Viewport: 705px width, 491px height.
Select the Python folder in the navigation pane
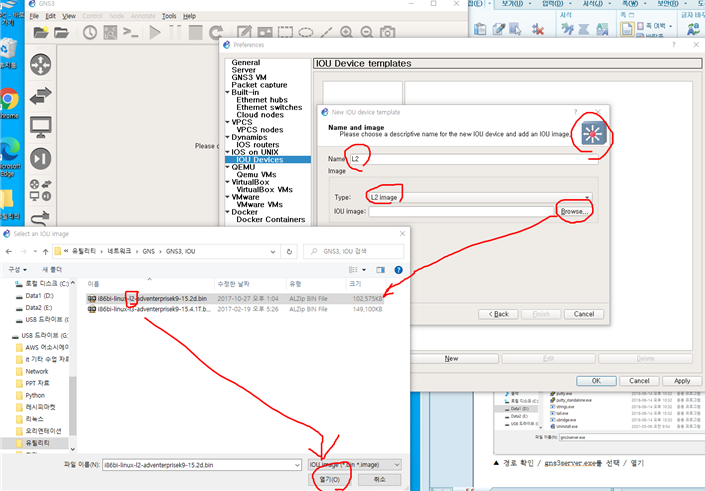tap(35, 395)
